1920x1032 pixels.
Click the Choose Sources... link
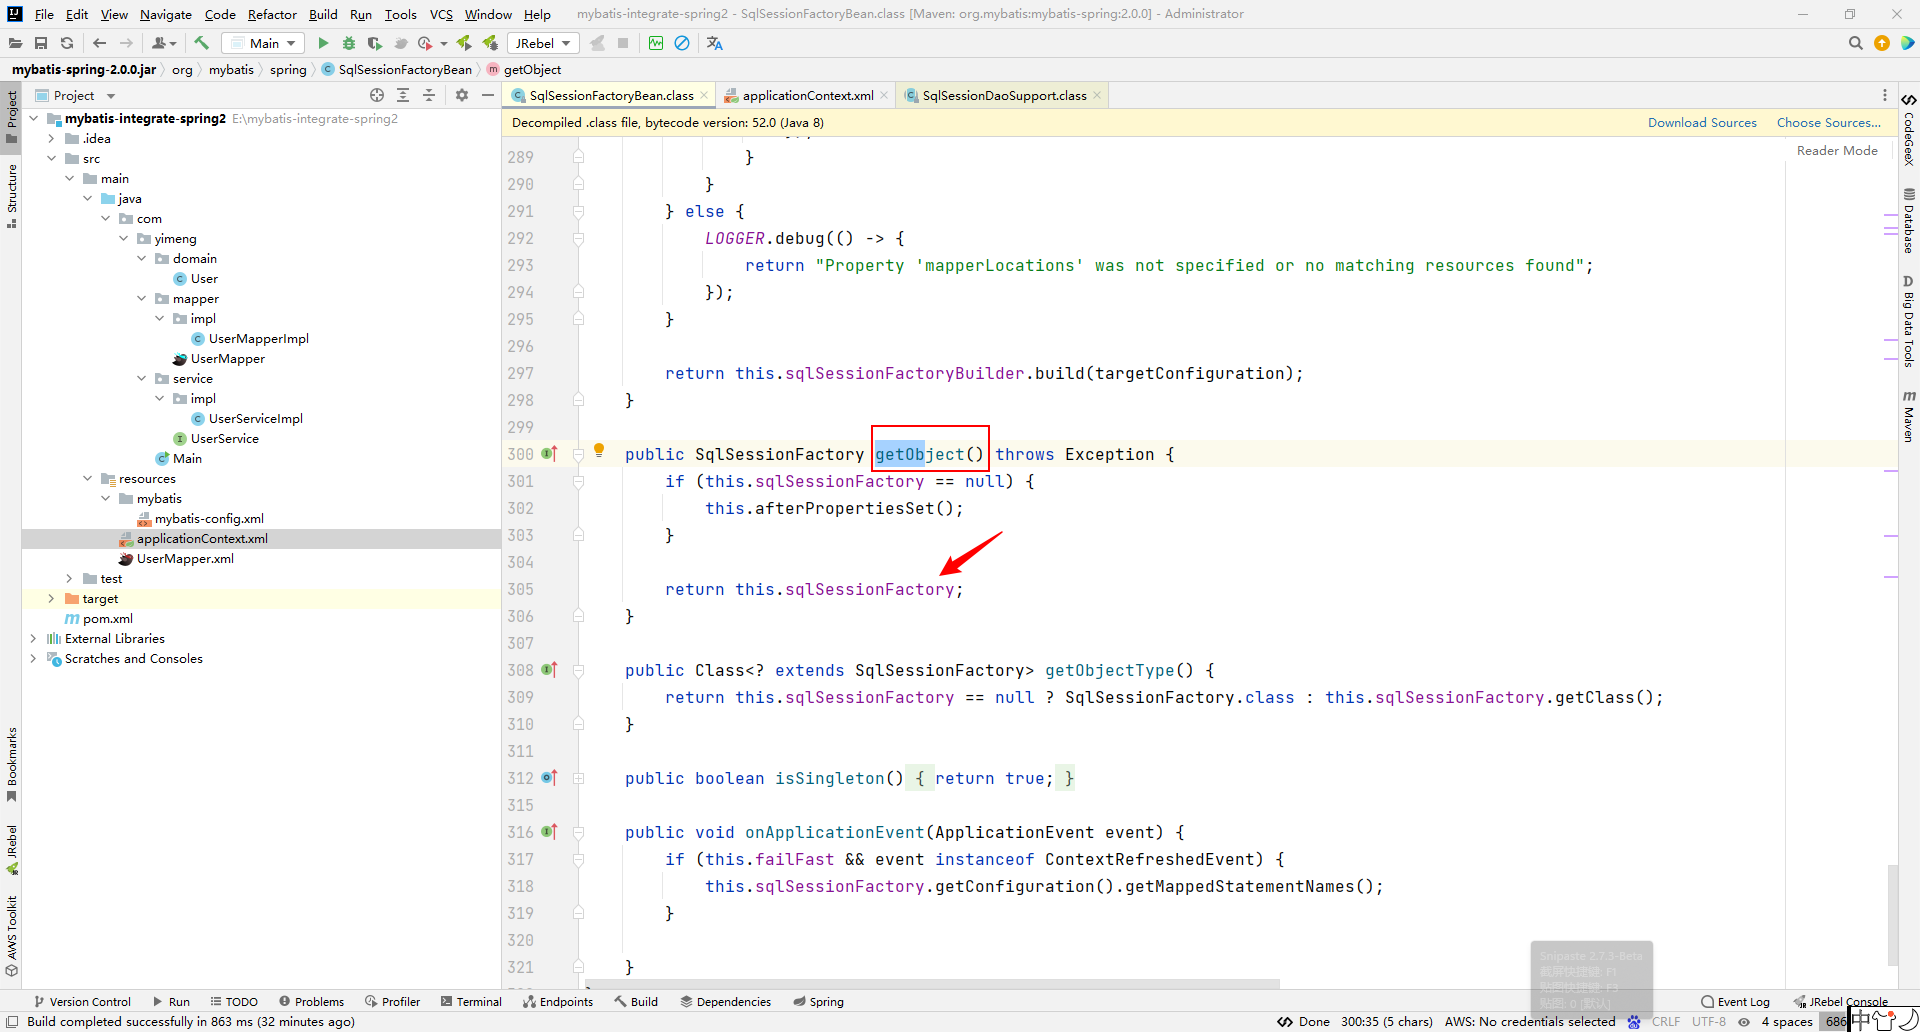pos(1828,122)
